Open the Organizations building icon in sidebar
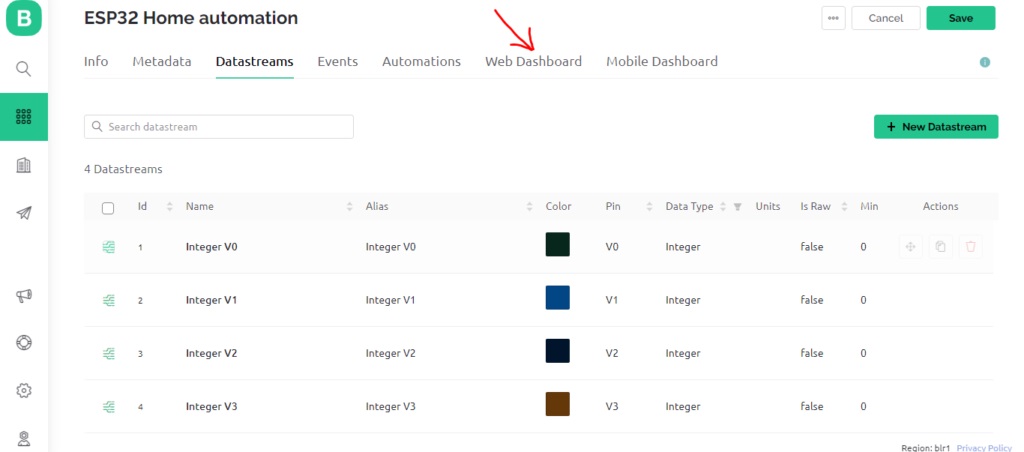The width and height of the screenshot is (1024, 452). pos(24,165)
